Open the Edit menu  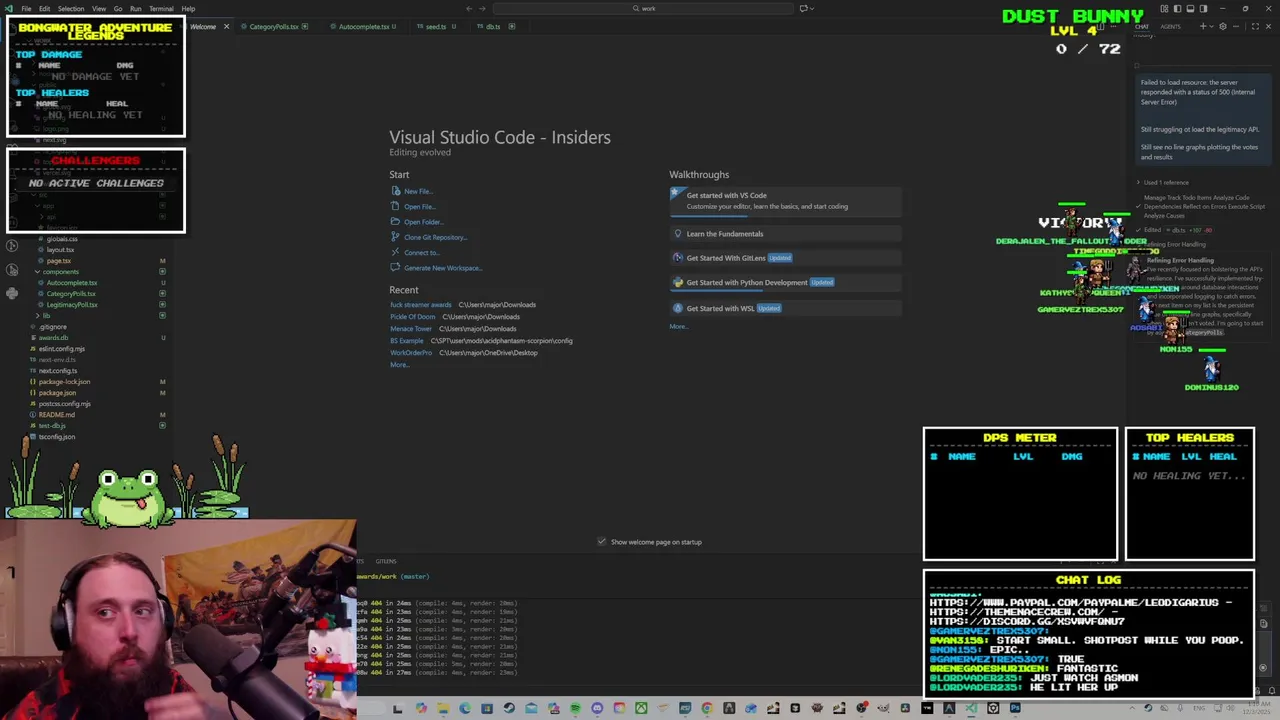[x=45, y=8]
